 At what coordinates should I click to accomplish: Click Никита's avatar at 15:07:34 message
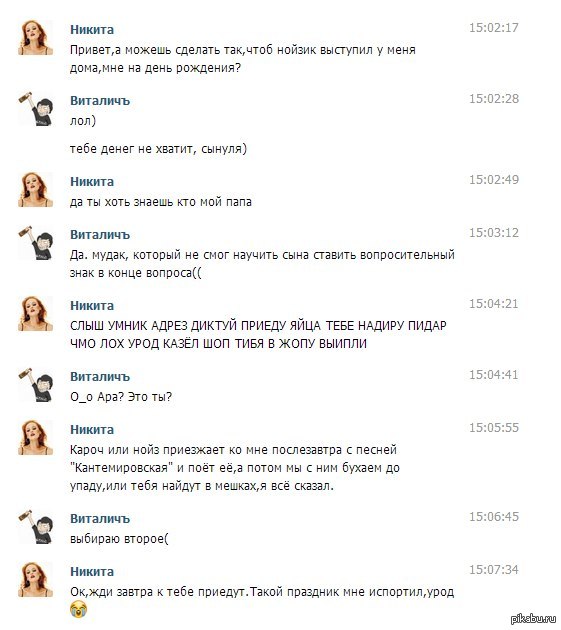[36, 580]
